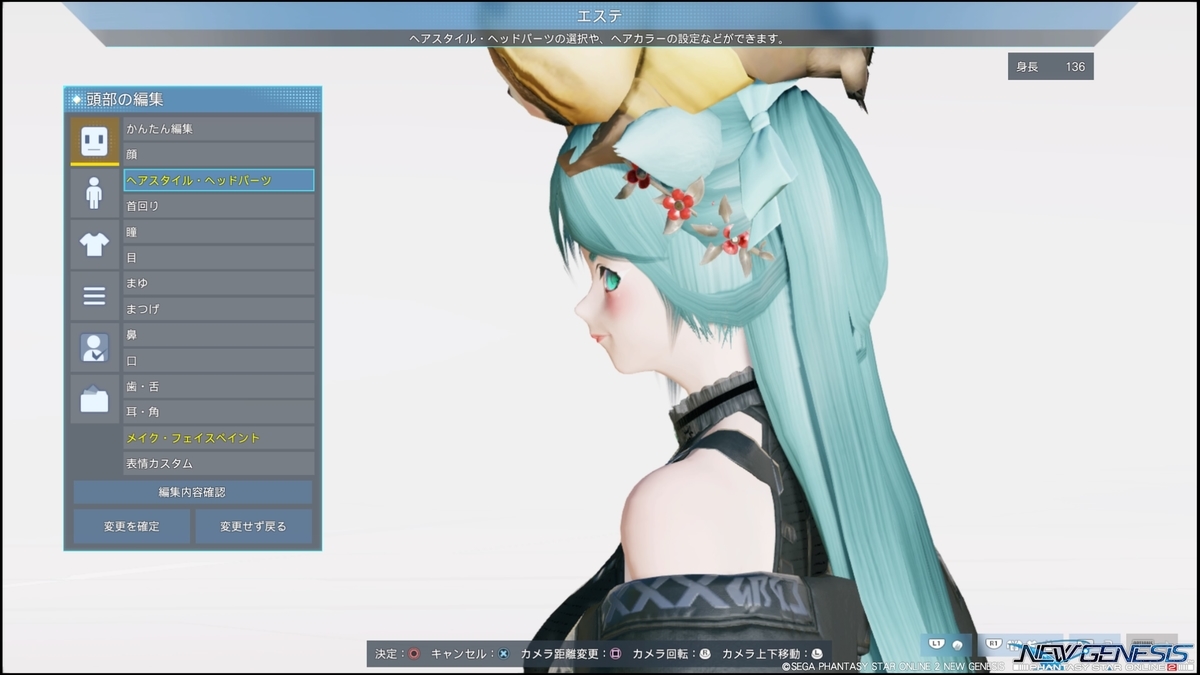Open the 口 editing entry
This screenshot has width=1200, height=675.
click(x=218, y=360)
